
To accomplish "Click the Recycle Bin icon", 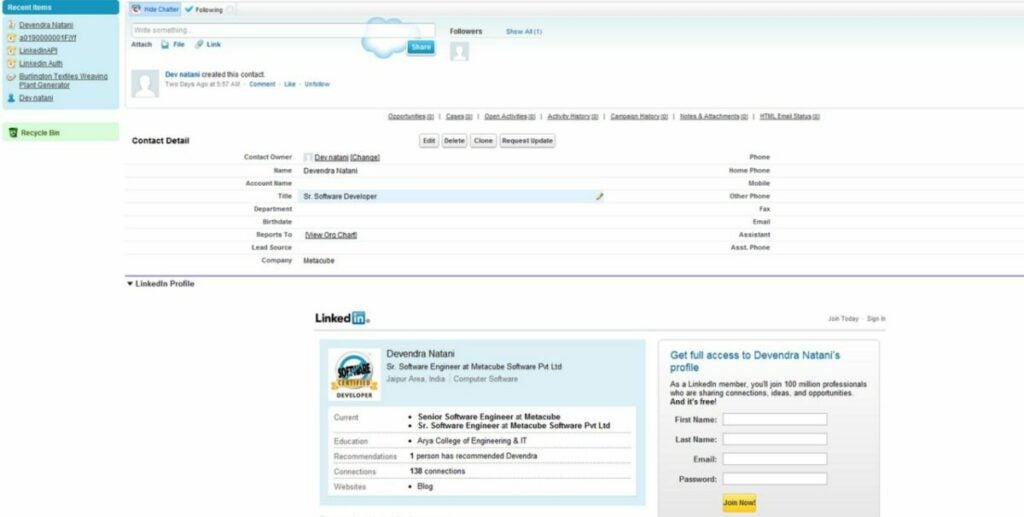I will coord(12,133).
